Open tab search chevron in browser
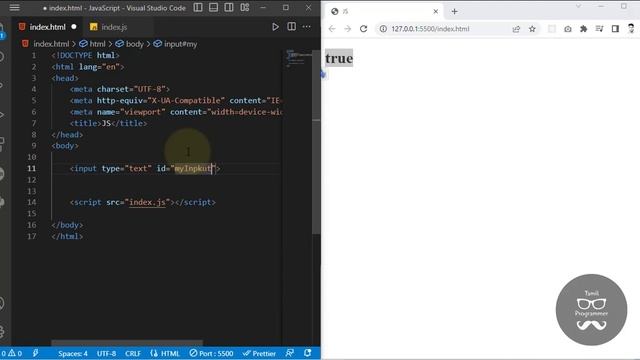Viewport: 640px width, 360px height. (x=578, y=6)
